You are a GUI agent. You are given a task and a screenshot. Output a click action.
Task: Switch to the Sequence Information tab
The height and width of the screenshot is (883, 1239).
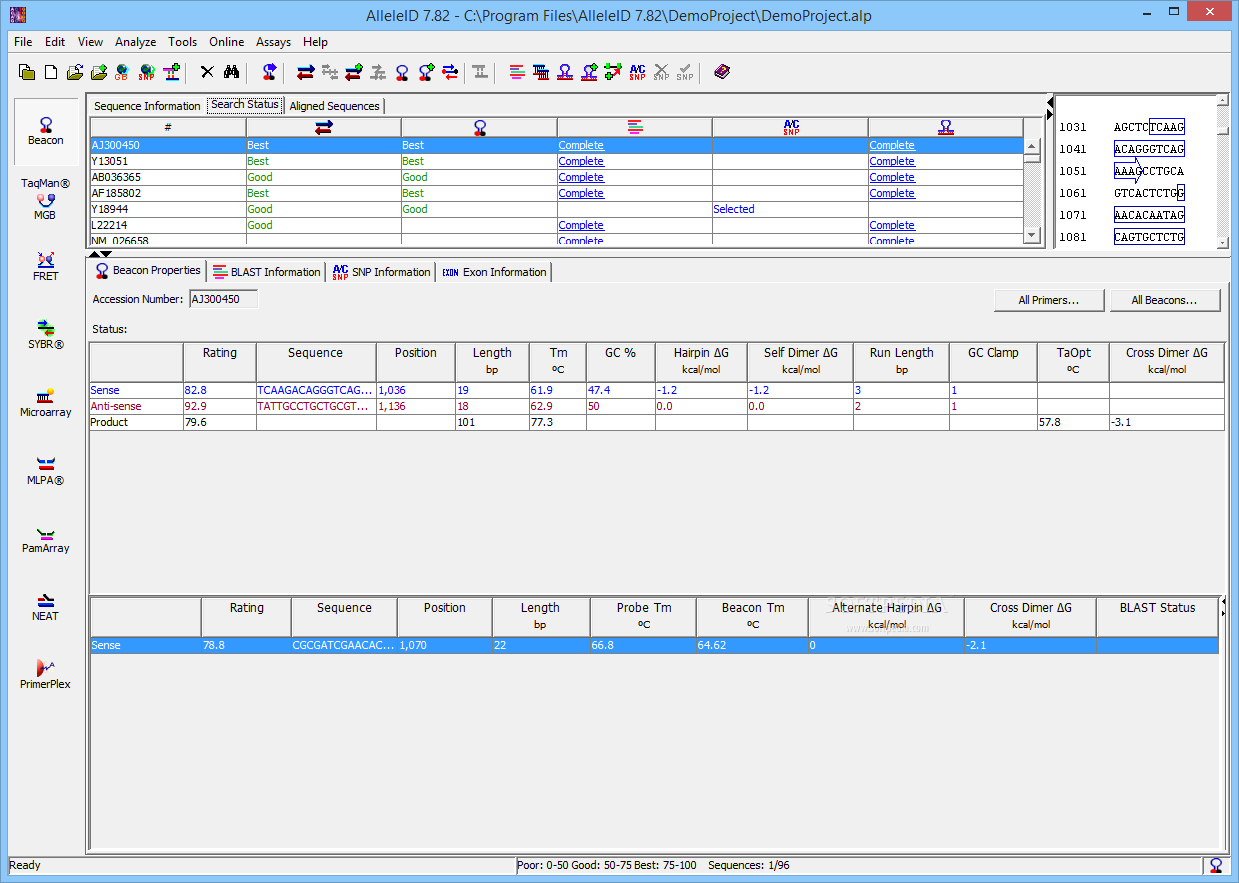point(147,106)
